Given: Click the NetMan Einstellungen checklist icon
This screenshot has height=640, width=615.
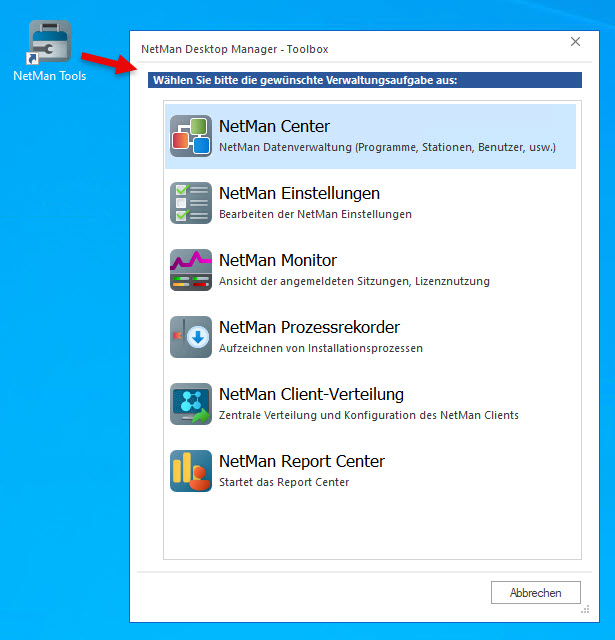Looking at the screenshot, I should coord(190,203).
